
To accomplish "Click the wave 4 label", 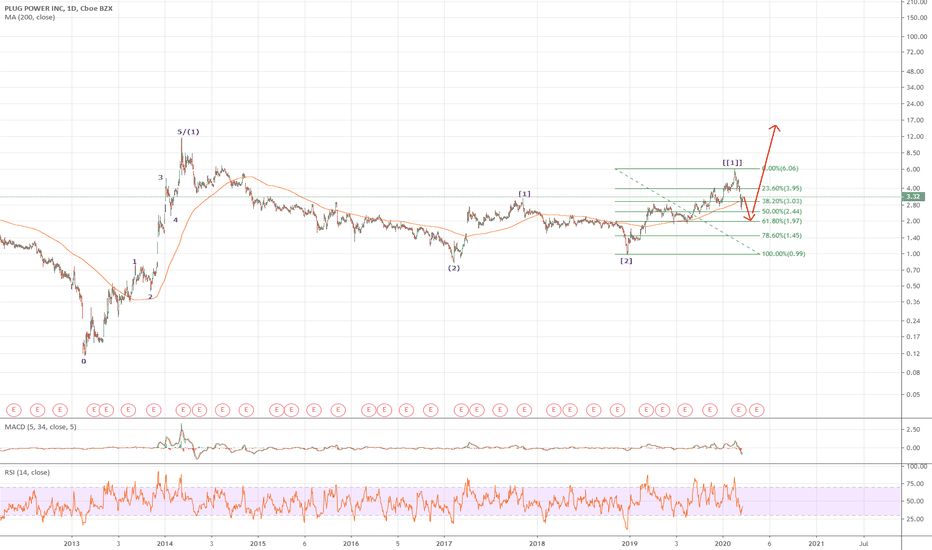I will [x=175, y=220].
